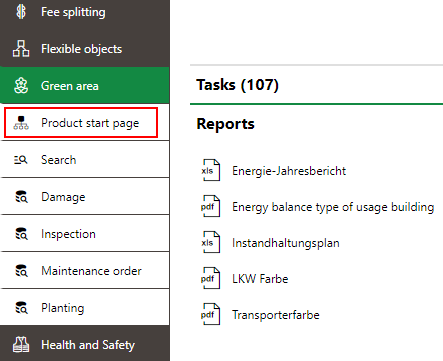The width and height of the screenshot is (443, 361).
Task: Open the LKW Farbe report
Action: (260, 279)
